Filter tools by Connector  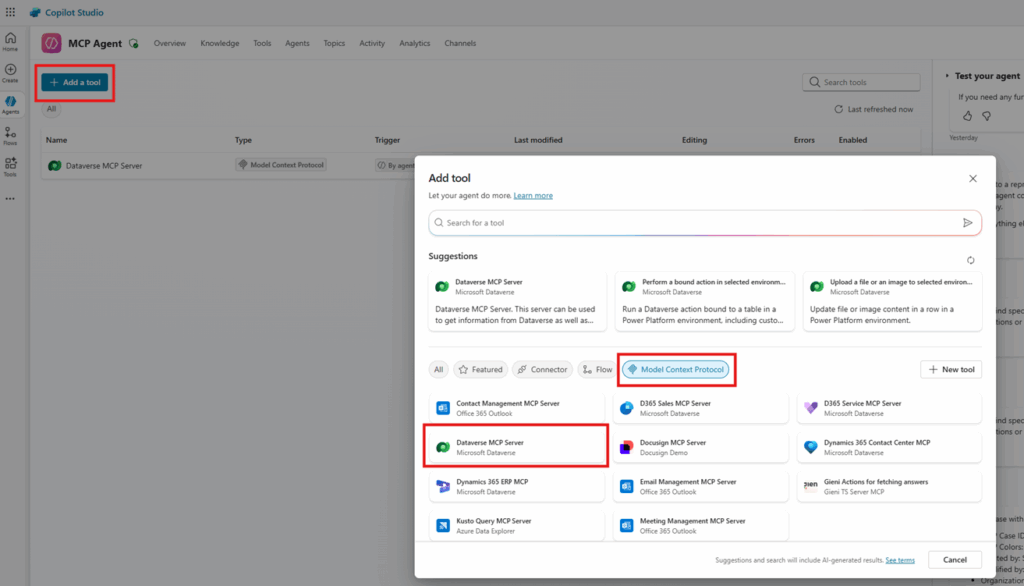point(543,369)
